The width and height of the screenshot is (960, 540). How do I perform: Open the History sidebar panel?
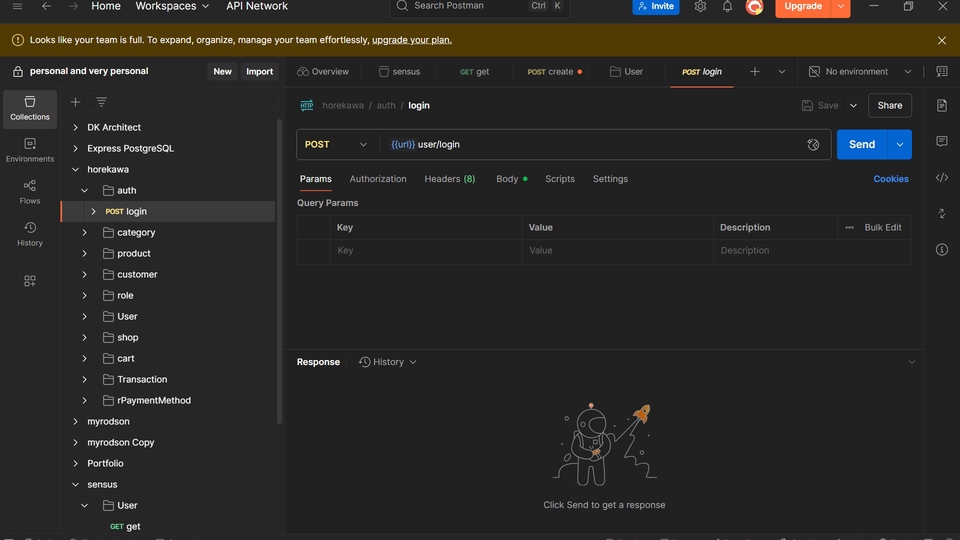coord(29,234)
